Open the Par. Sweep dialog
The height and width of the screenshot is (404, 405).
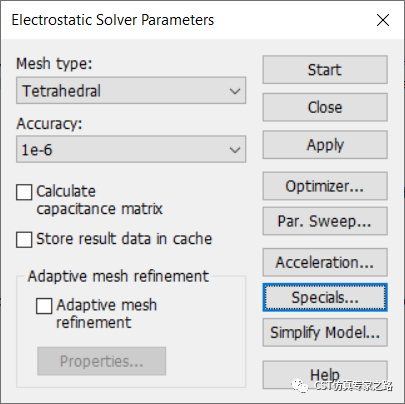[325, 221]
